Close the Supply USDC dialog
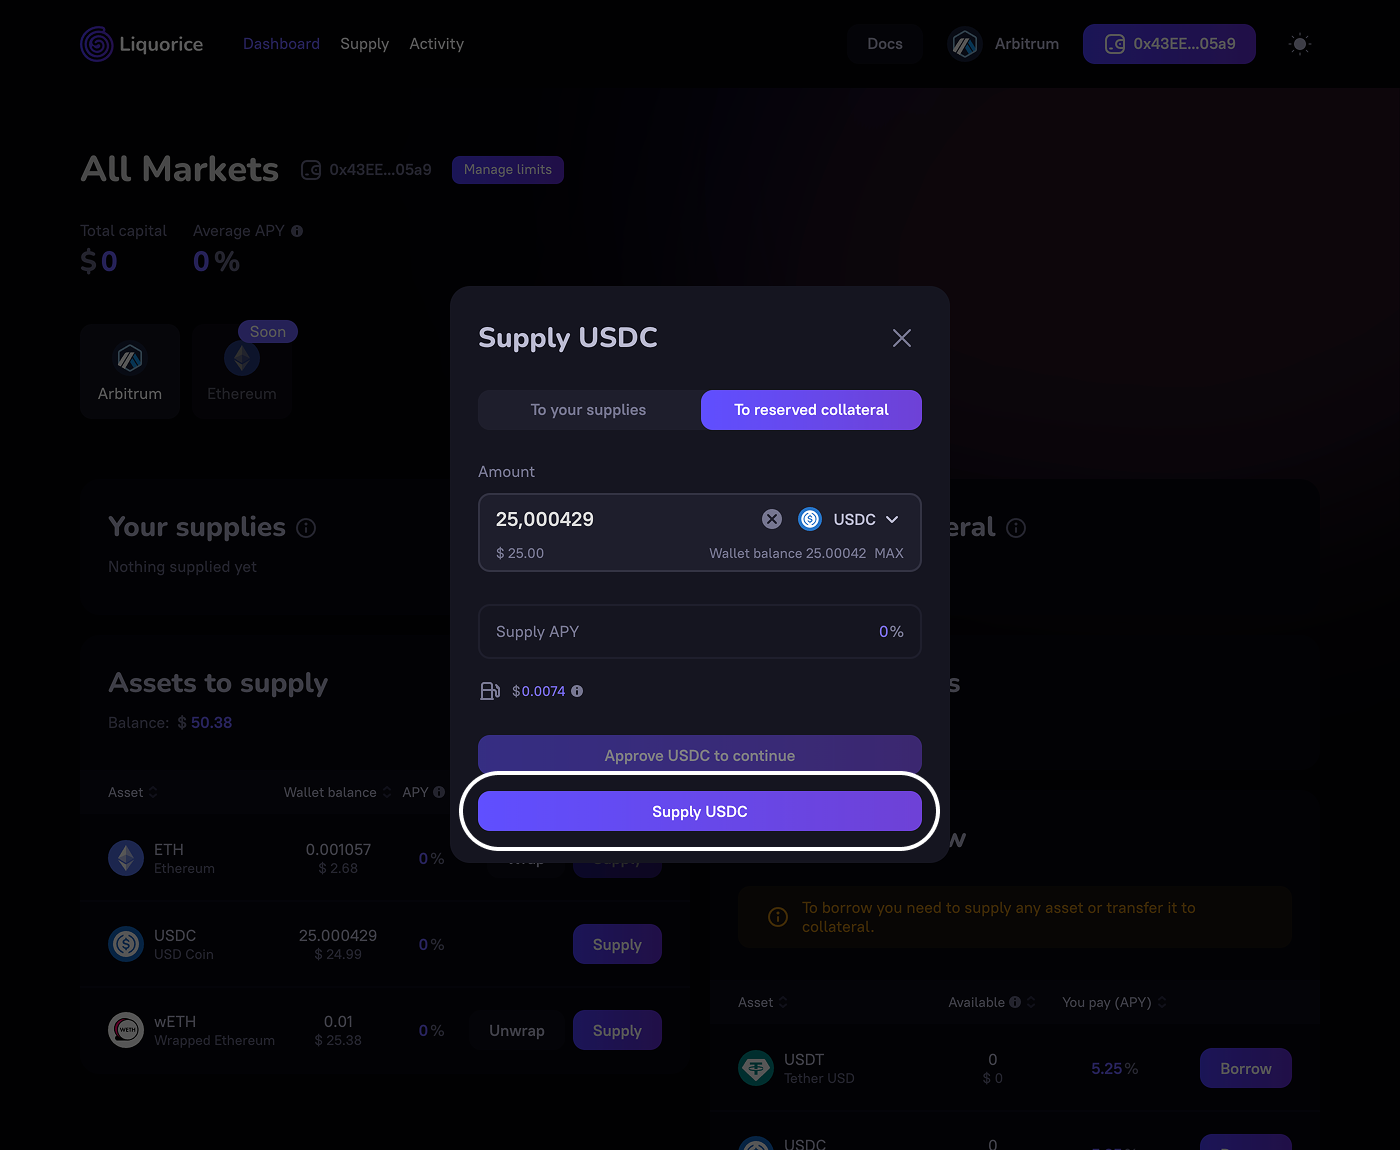 tap(901, 338)
